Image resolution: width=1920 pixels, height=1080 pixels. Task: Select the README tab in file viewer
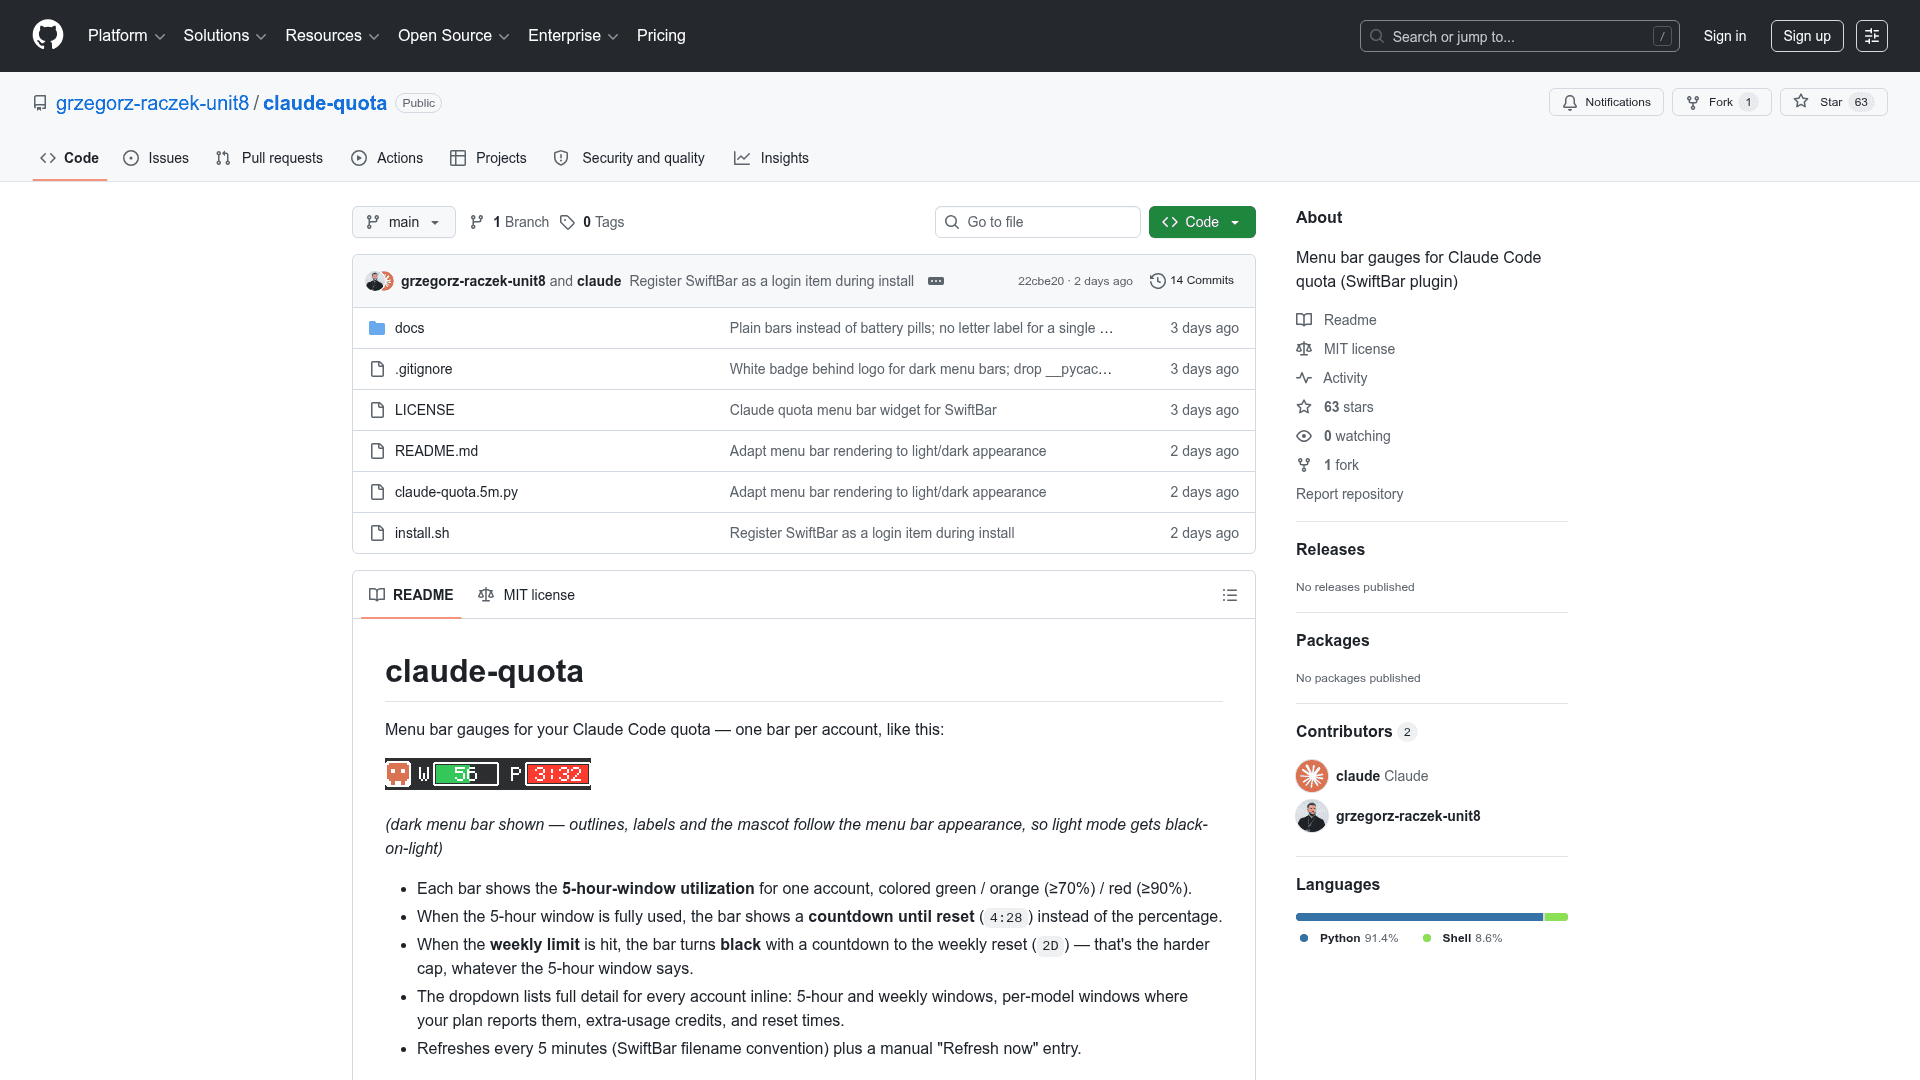click(x=411, y=595)
